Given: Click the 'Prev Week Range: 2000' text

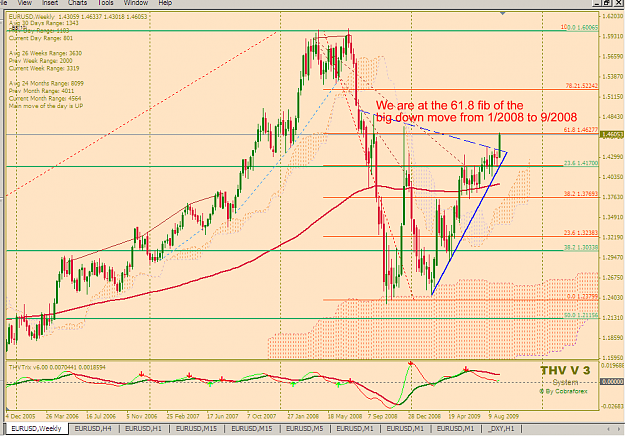Looking at the screenshot, I should pos(41,61).
